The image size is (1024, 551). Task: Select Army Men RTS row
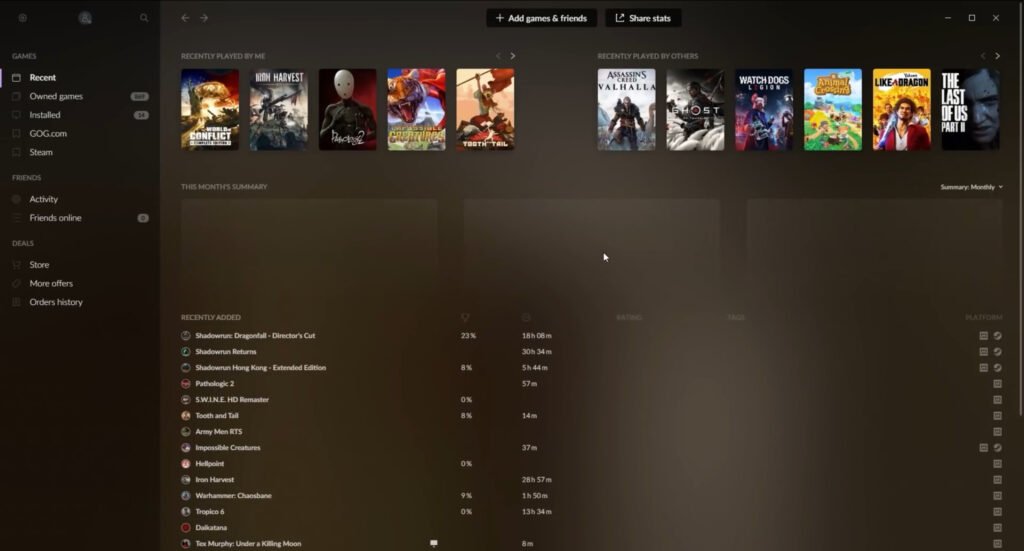point(592,432)
